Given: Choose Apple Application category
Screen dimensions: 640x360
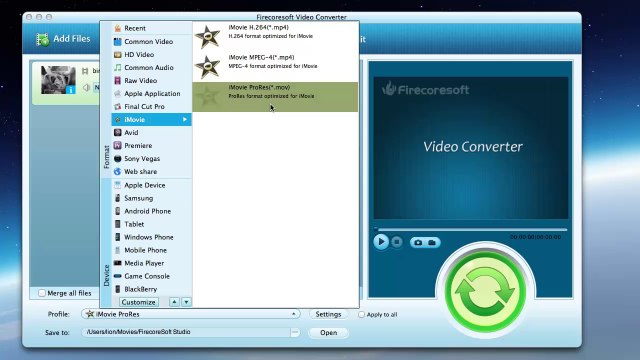Looking at the screenshot, I should pyautogui.click(x=151, y=93).
